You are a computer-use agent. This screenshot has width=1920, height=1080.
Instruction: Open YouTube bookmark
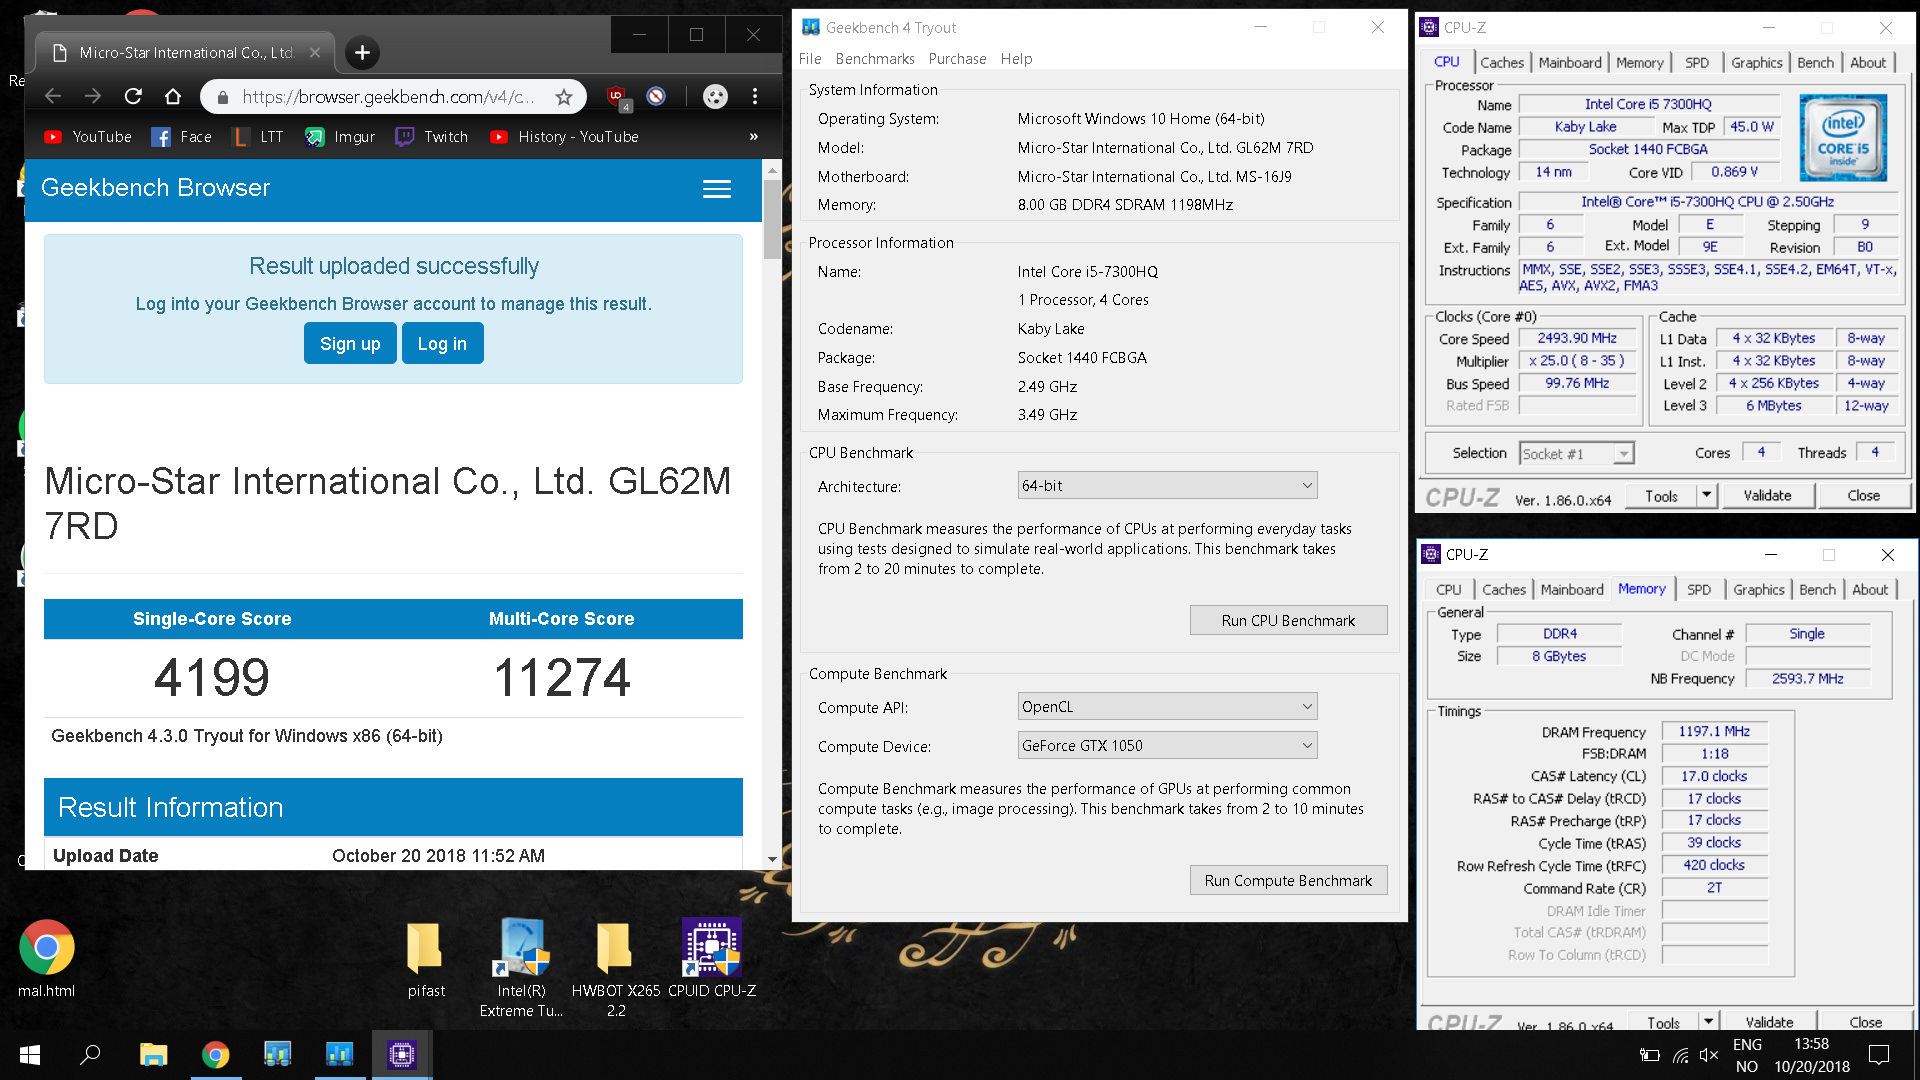click(88, 137)
